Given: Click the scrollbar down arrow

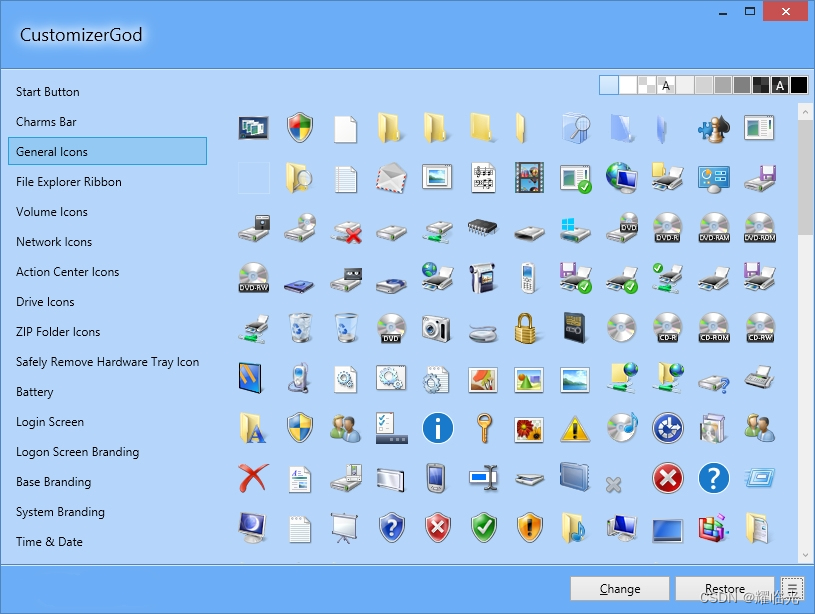Looking at the screenshot, I should point(805,555).
